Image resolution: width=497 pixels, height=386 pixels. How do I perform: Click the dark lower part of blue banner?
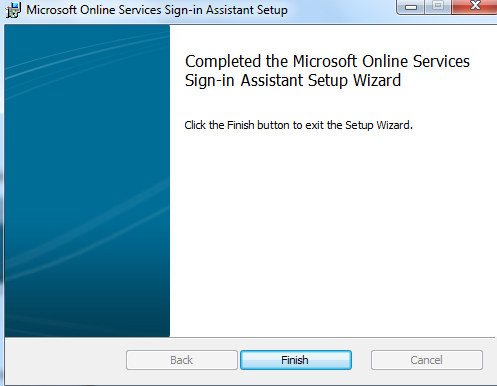pos(87,307)
